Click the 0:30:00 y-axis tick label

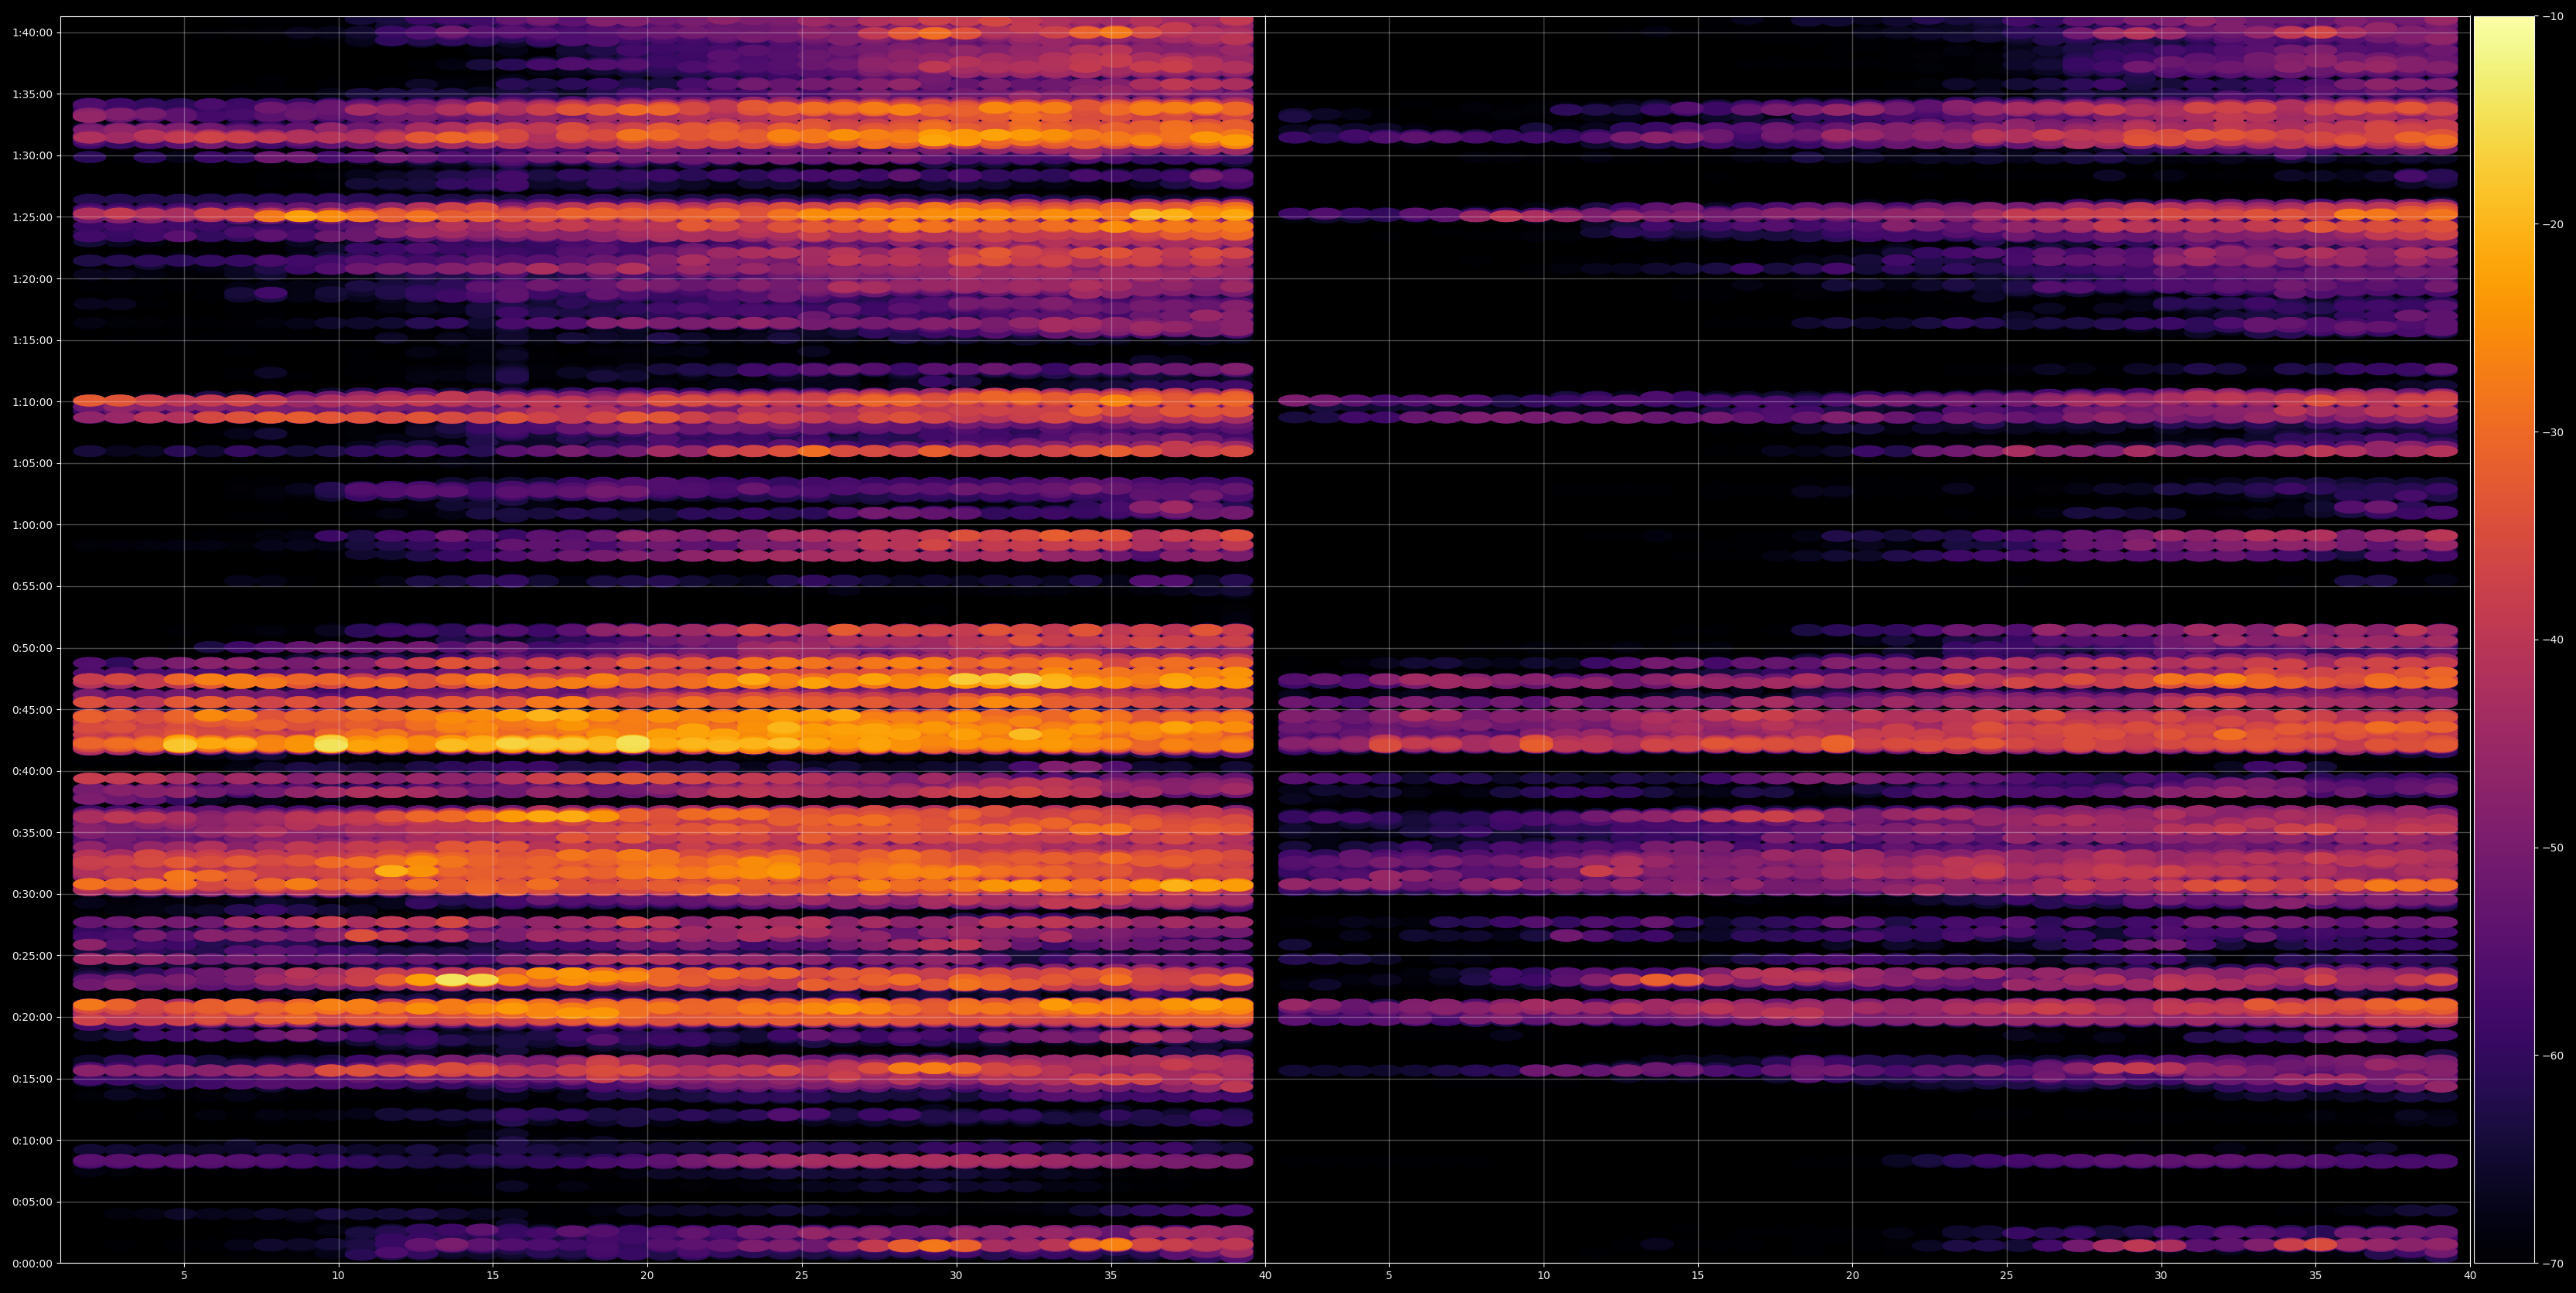(x=32, y=895)
